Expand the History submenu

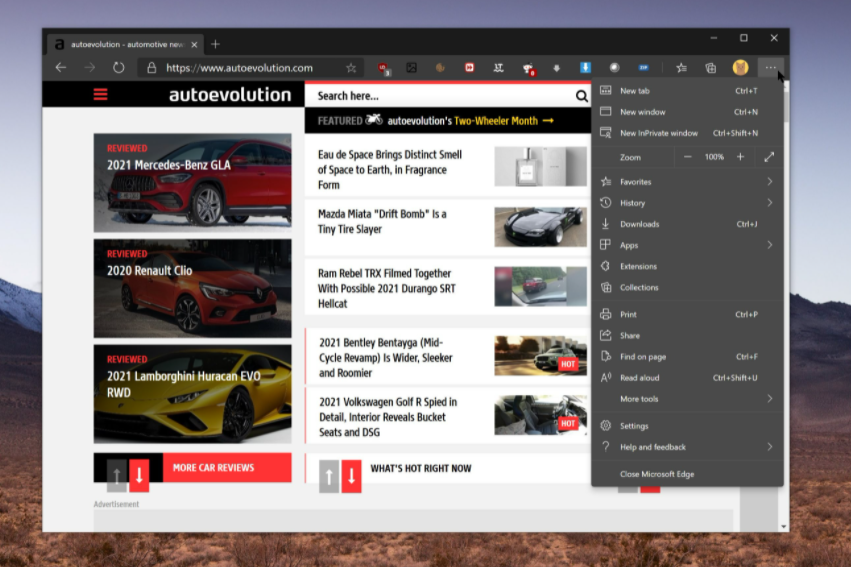tap(770, 203)
